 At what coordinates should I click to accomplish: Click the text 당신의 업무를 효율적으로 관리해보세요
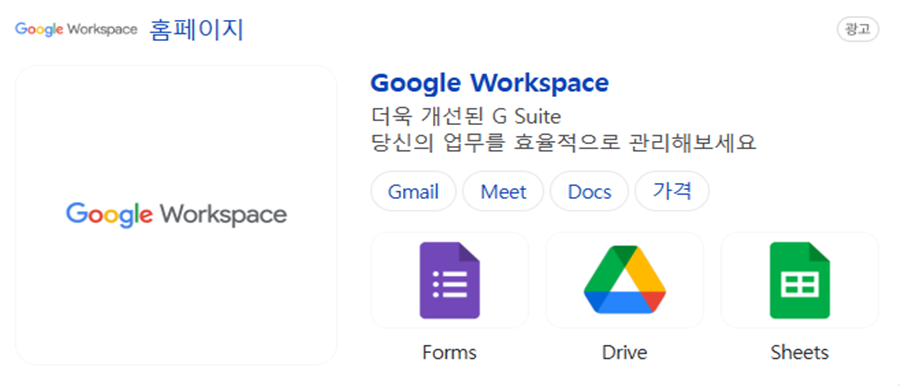(564, 142)
